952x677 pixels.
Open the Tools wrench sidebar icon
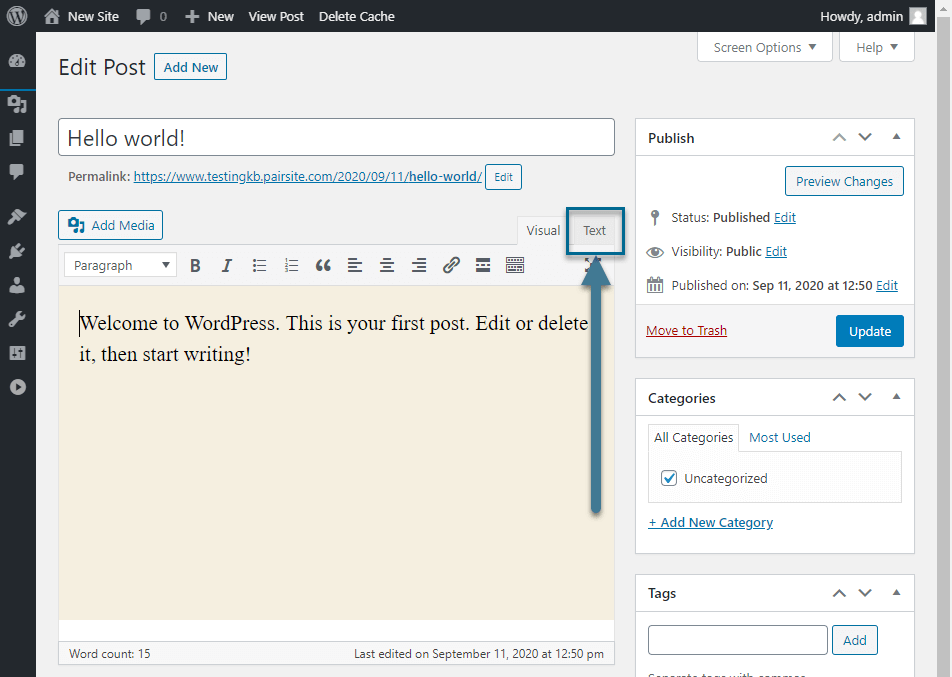pos(17,319)
